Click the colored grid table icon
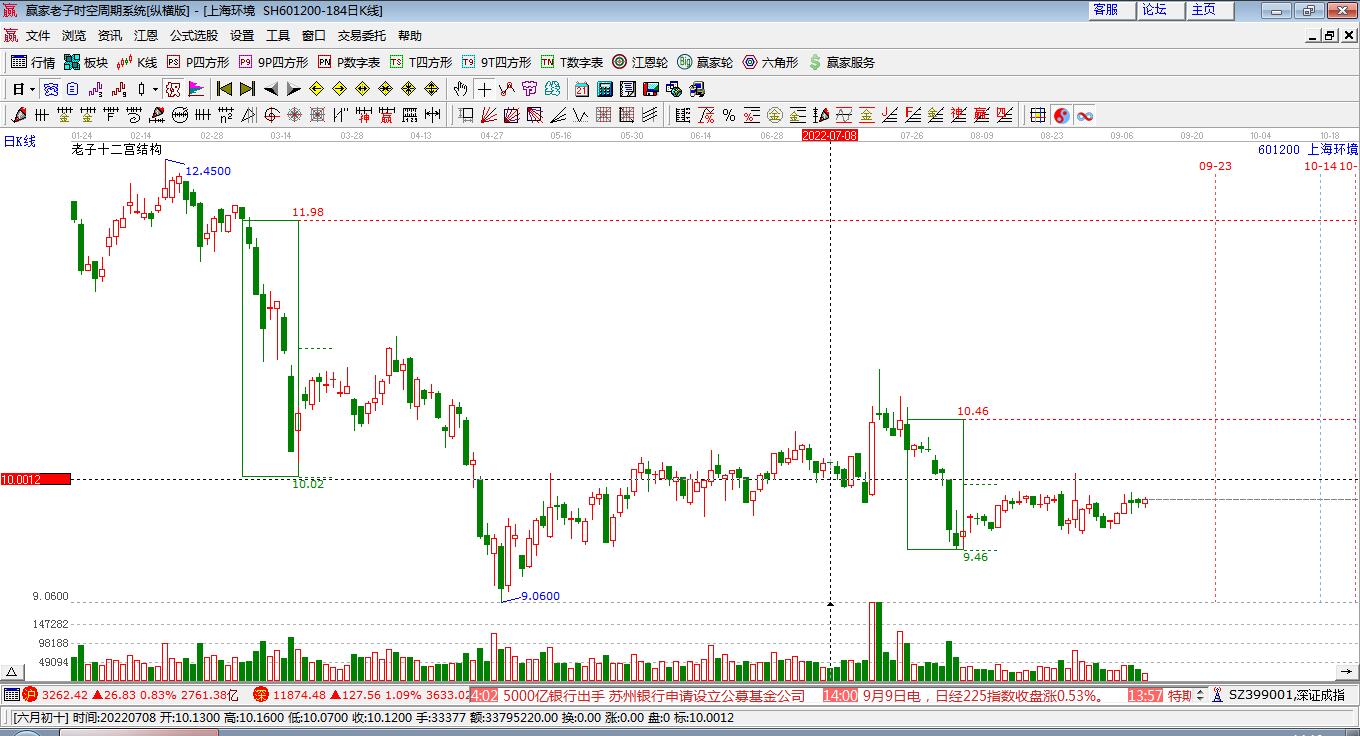The image size is (1360, 736). coord(1039,115)
